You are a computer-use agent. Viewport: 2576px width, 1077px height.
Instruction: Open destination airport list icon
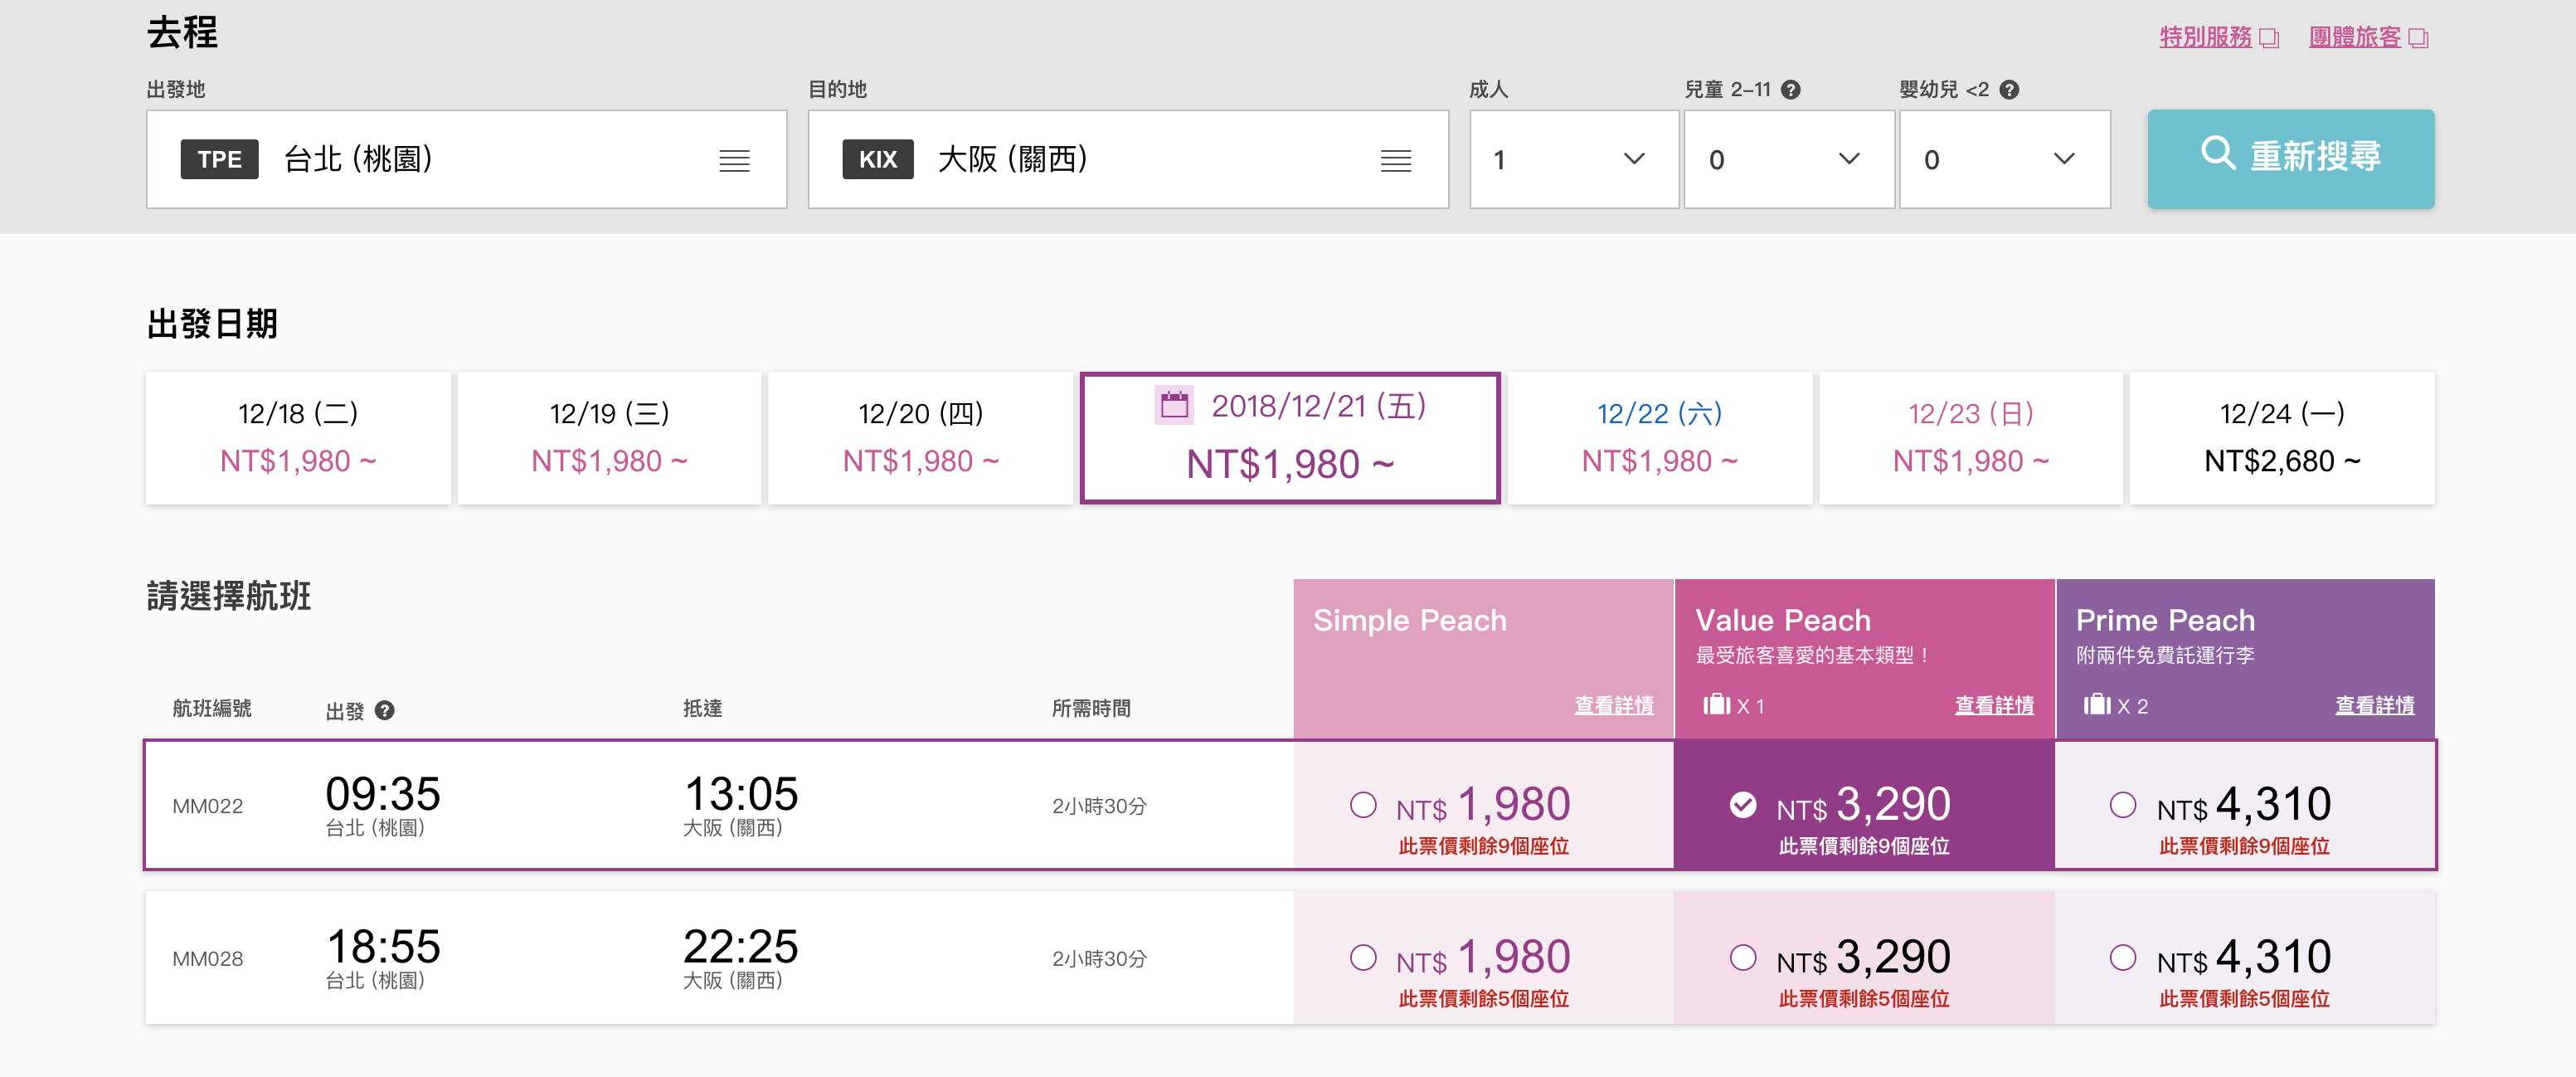click(1396, 160)
